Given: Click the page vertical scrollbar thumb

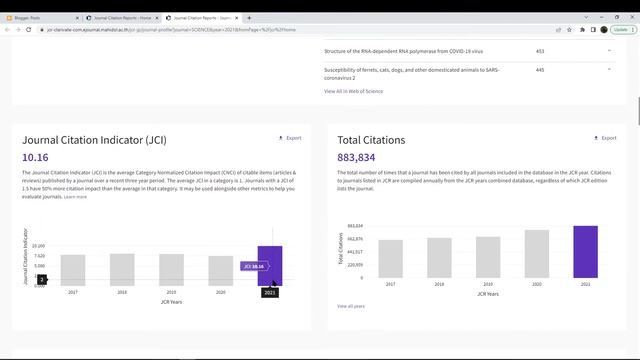Looking at the screenshot, I should pos(638,111).
